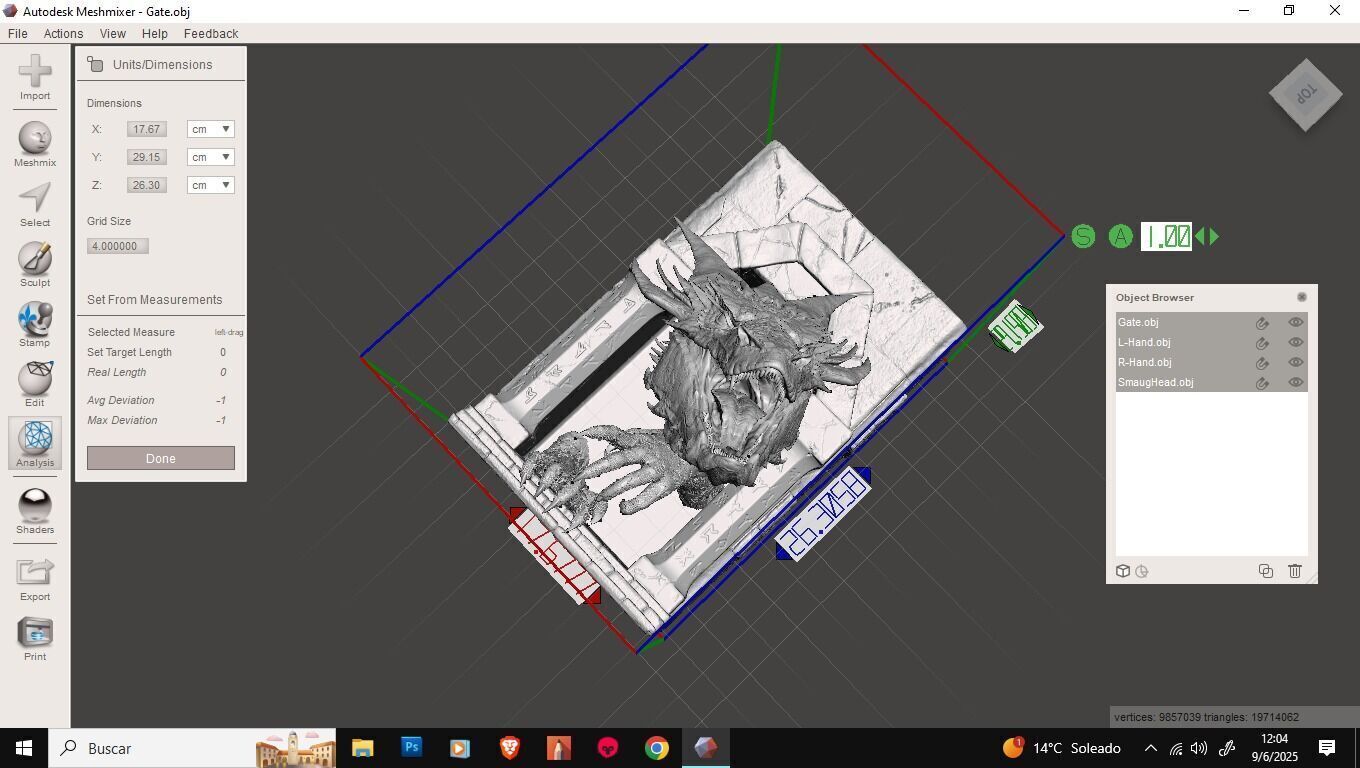This screenshot has width=1360, height=768.
Task: Open the Y dimension unit dropdown
Action: click(x=211, y=157)
